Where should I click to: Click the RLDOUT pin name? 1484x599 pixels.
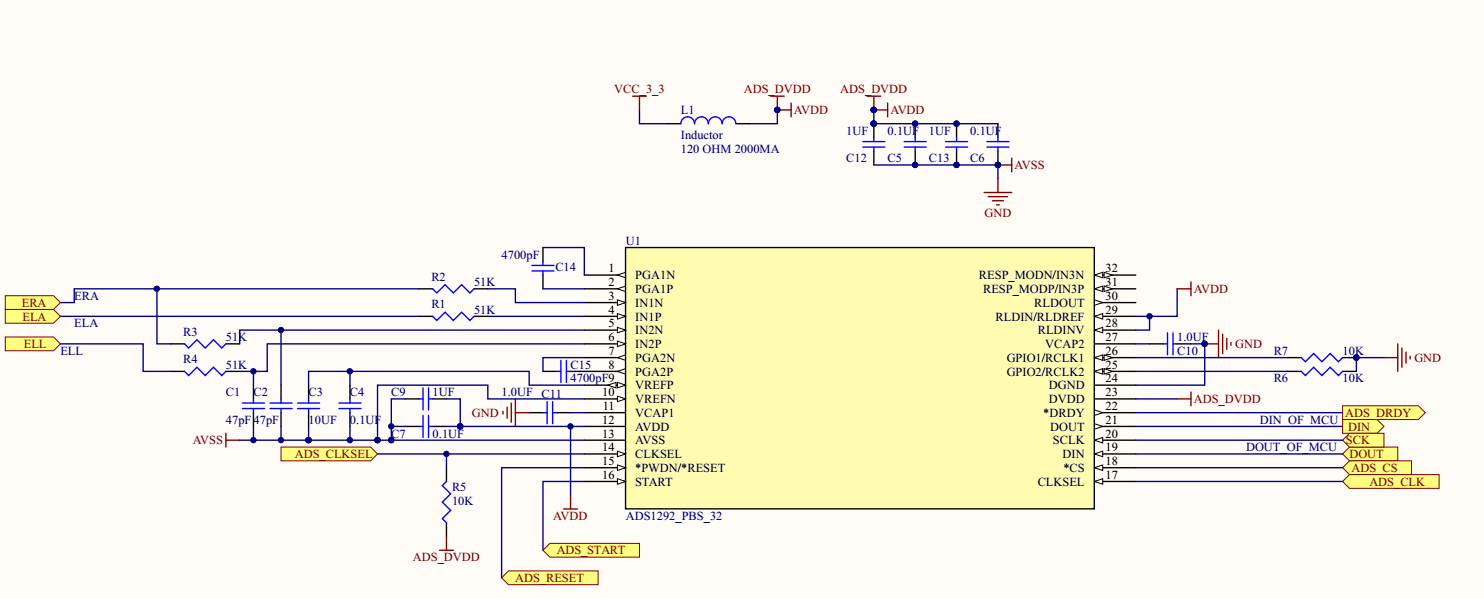(1059, 302)
